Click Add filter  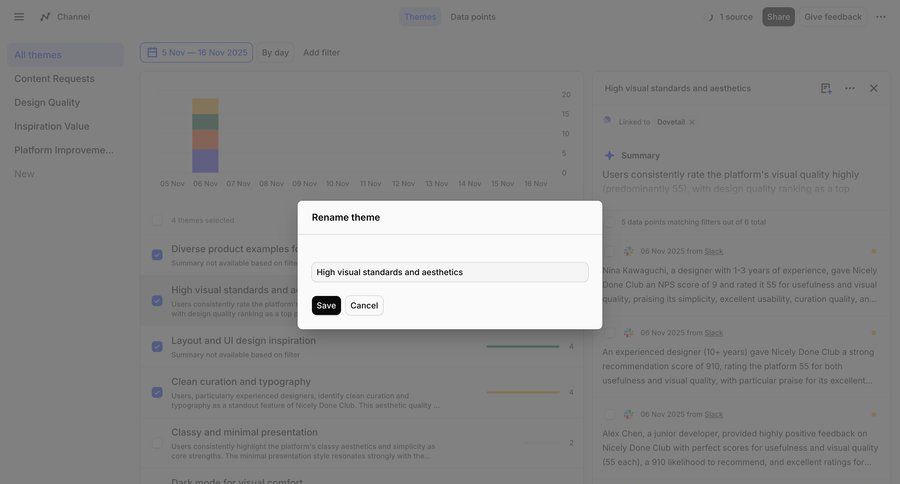[x=321, y=52]
